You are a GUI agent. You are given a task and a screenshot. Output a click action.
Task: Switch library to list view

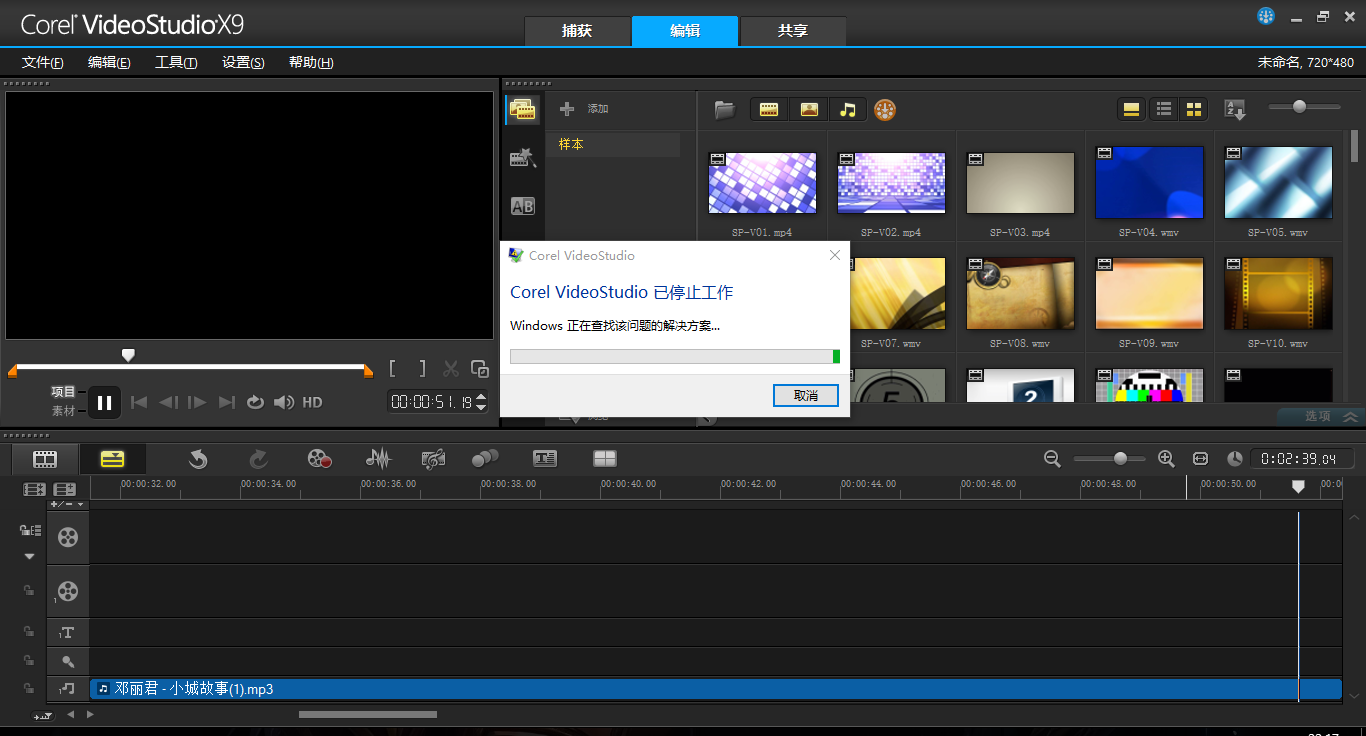click(1164, 110)
